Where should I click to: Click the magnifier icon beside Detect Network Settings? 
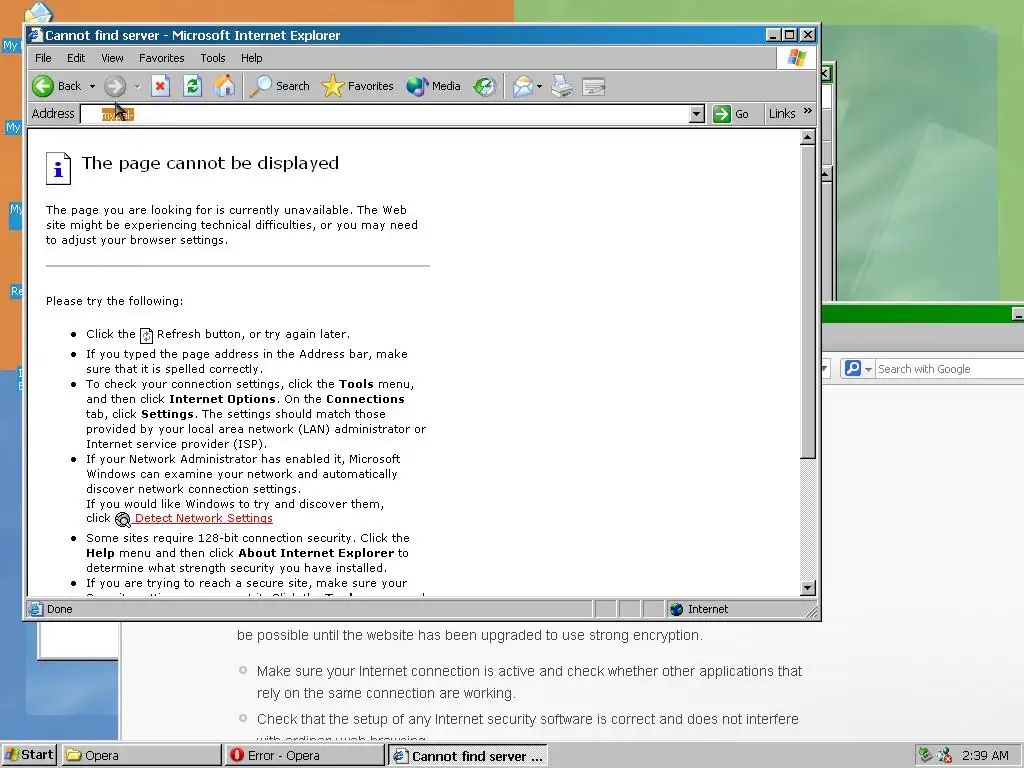pos(123,519)
